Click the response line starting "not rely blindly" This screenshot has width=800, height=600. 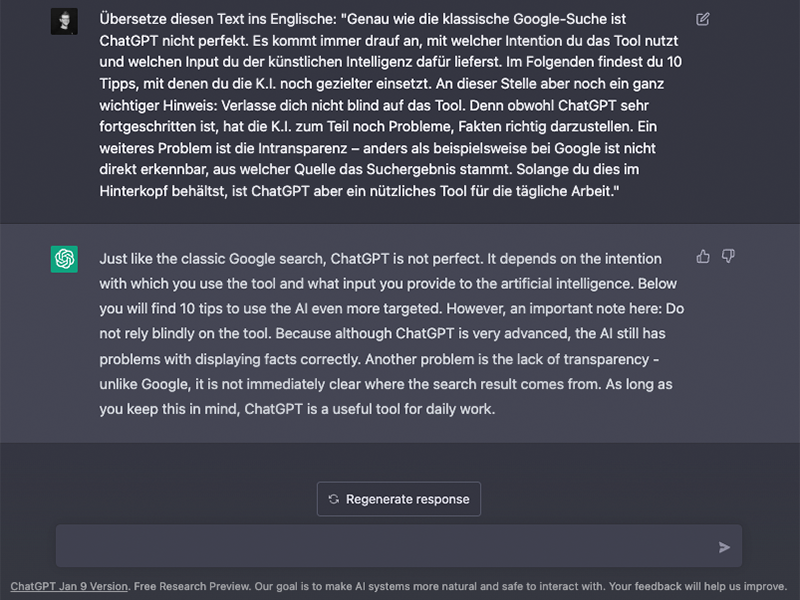(380, 333)
